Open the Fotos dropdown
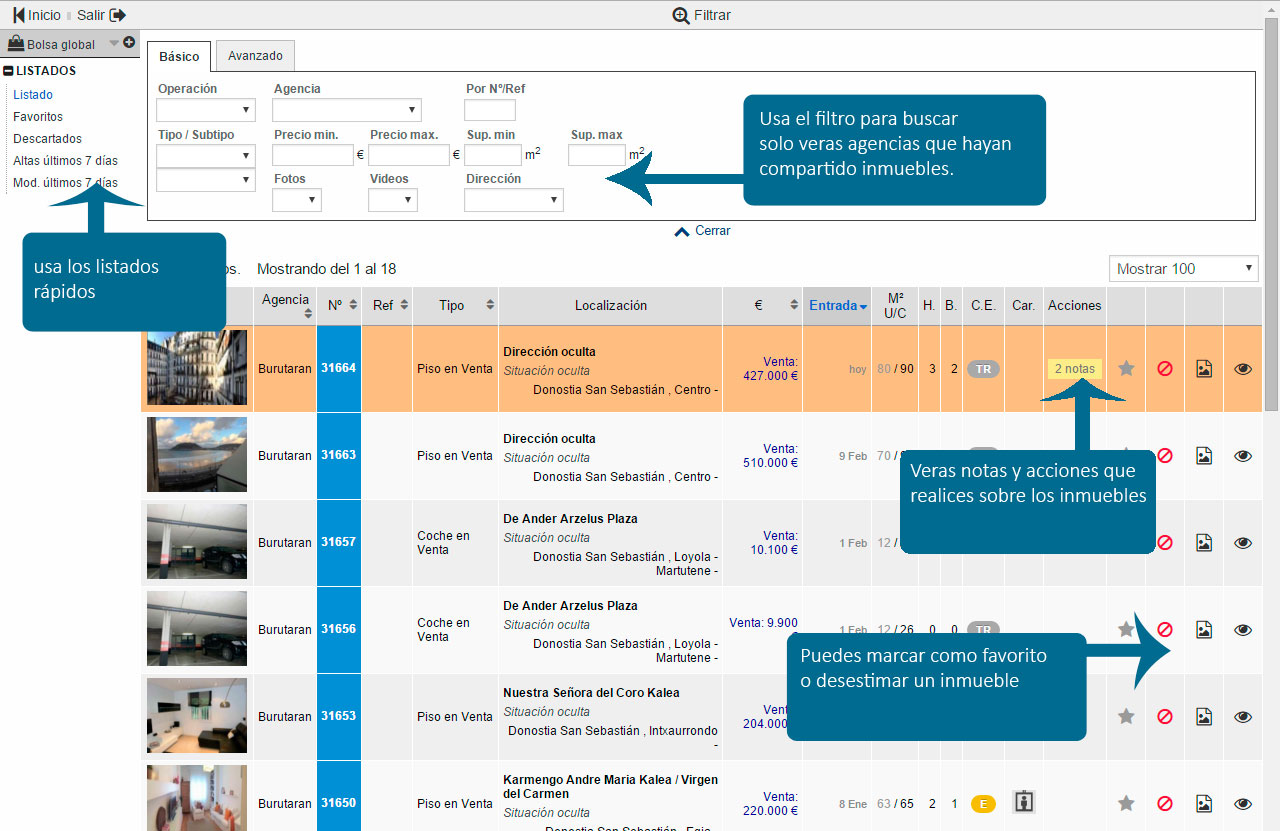The height and width of the screenshot is (831, 1280). pos(297,200)
